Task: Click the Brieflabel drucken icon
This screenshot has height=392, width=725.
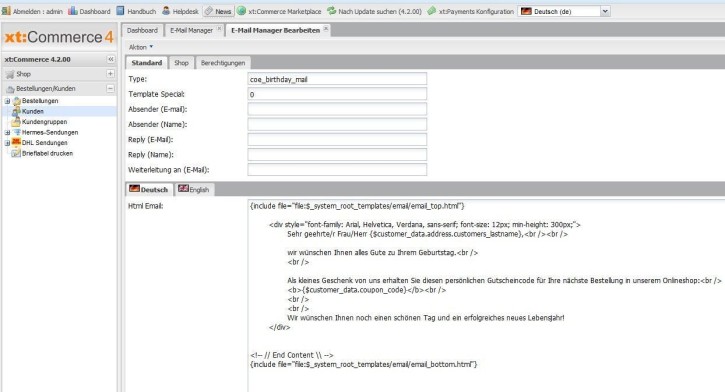Action: click(x=16, y=153)
